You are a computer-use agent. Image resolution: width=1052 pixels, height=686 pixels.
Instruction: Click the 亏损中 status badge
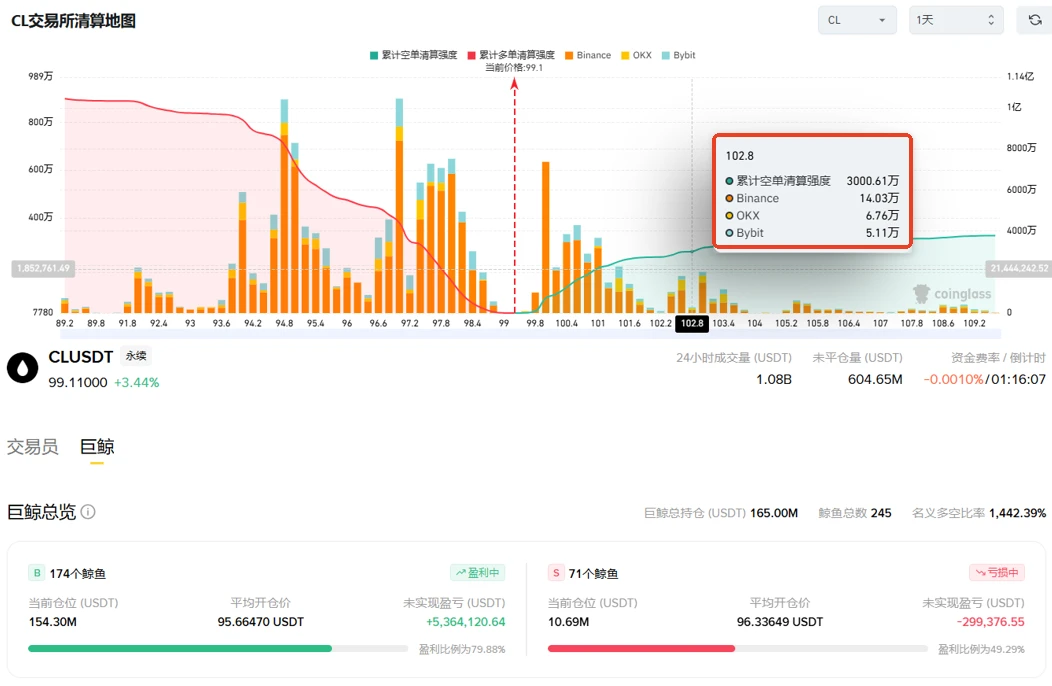(x=997, y=573)
